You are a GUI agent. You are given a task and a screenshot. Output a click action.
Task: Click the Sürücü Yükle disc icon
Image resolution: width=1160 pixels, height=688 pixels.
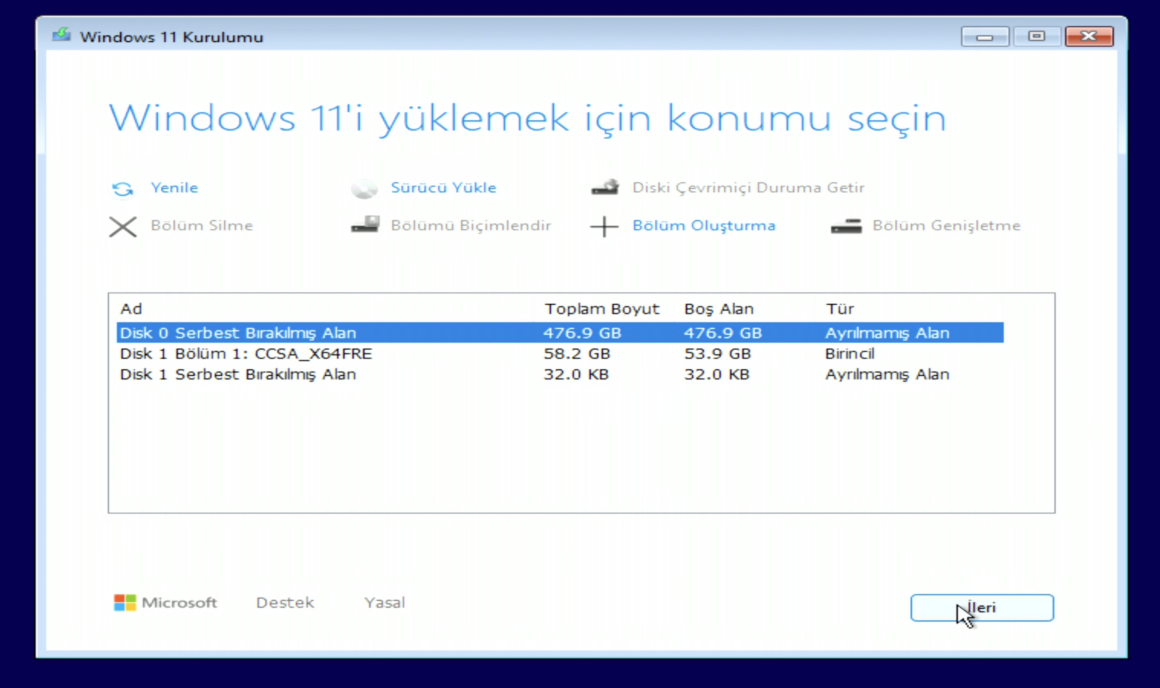coord(364,189)
